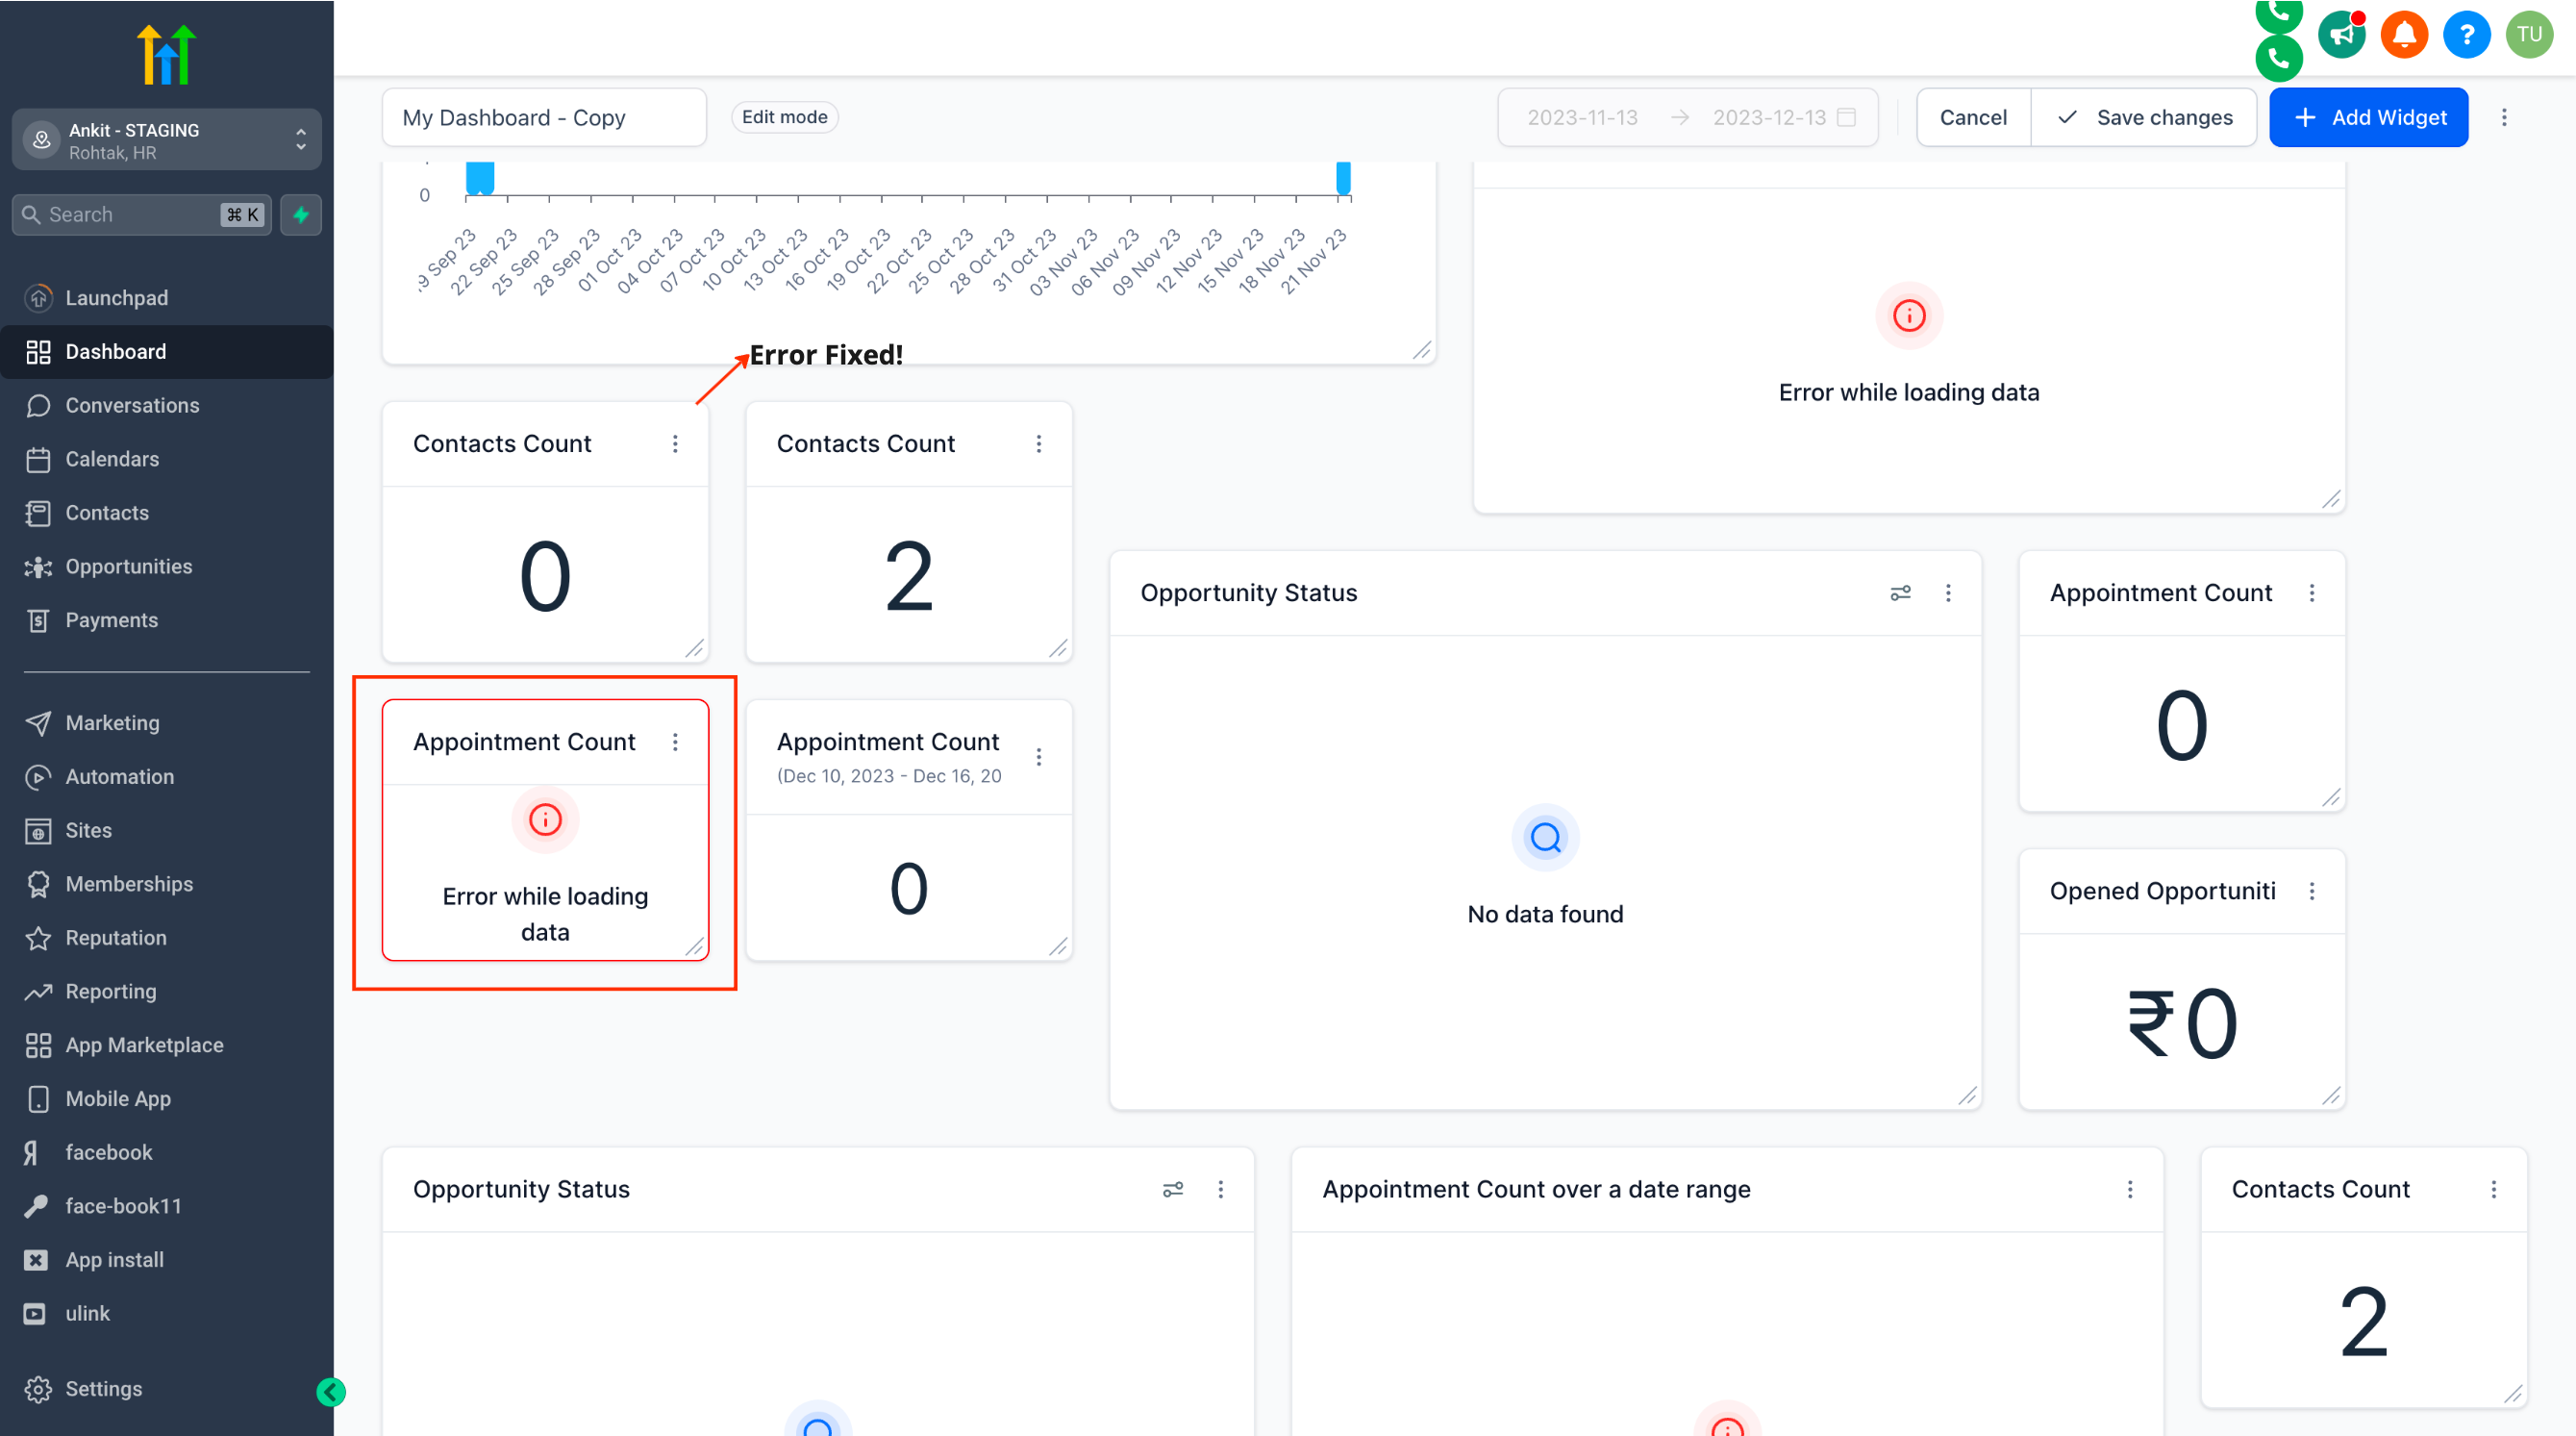Click the My Dashboard - Copy name field
The image size is (2576, 1436).
click(543, 117)
